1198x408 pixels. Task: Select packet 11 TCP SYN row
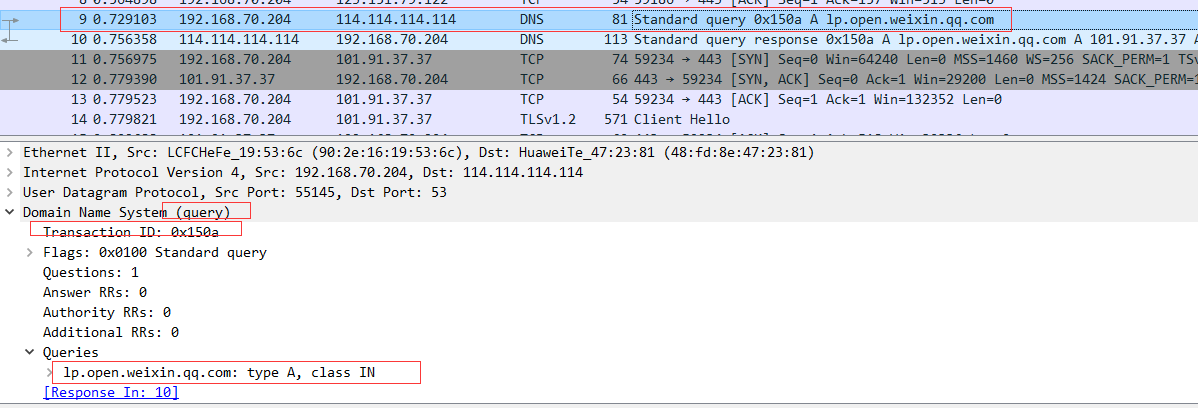500,59
